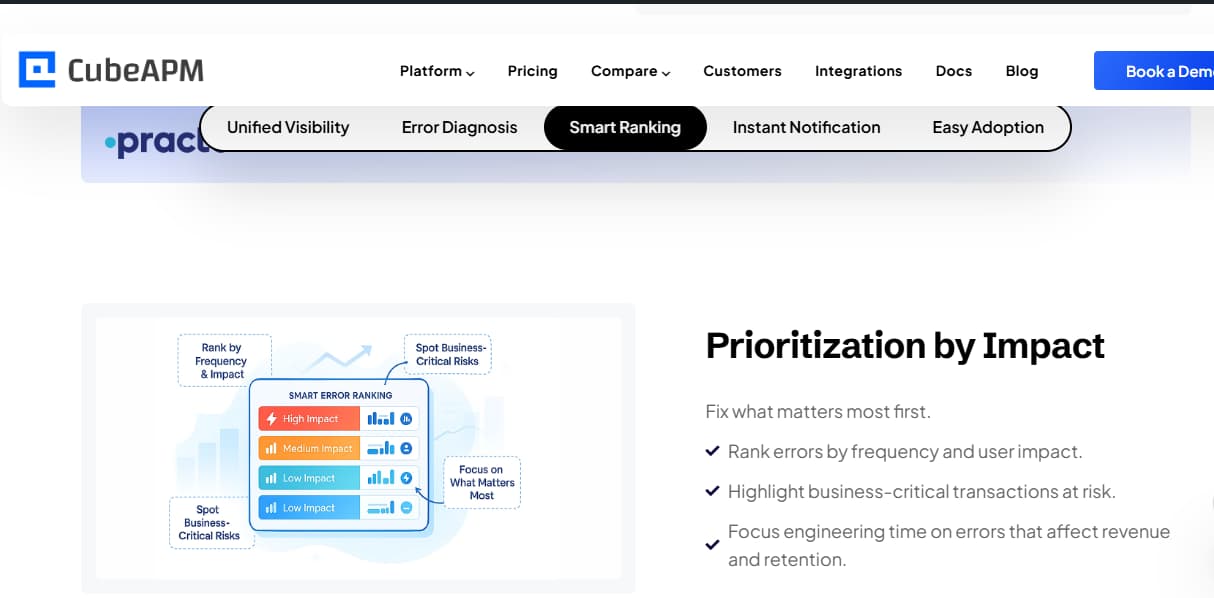Click the checkmark beside Highlight business-critical transactions
1214x598 pixels.
712,492
